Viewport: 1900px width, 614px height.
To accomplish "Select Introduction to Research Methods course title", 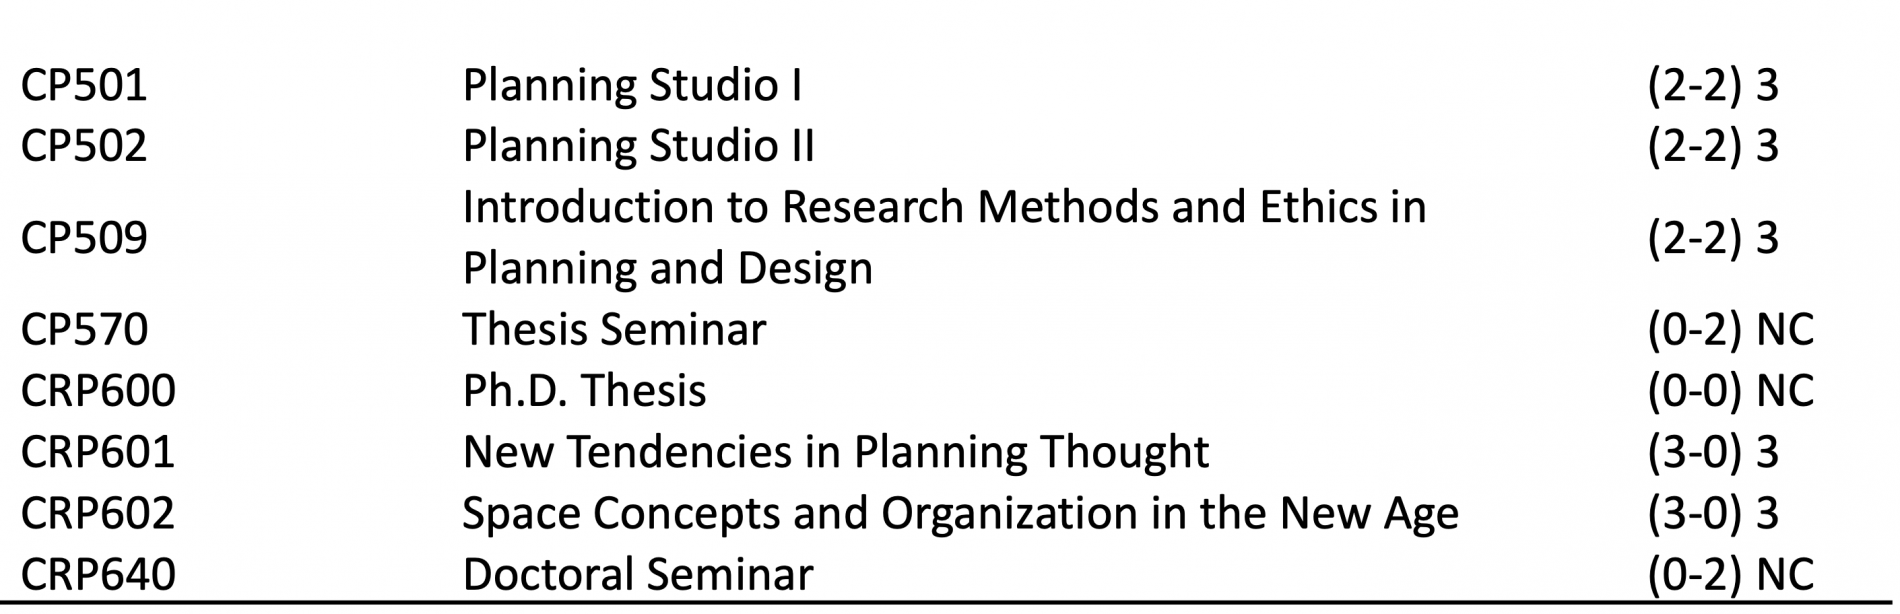I will [944, 237].
